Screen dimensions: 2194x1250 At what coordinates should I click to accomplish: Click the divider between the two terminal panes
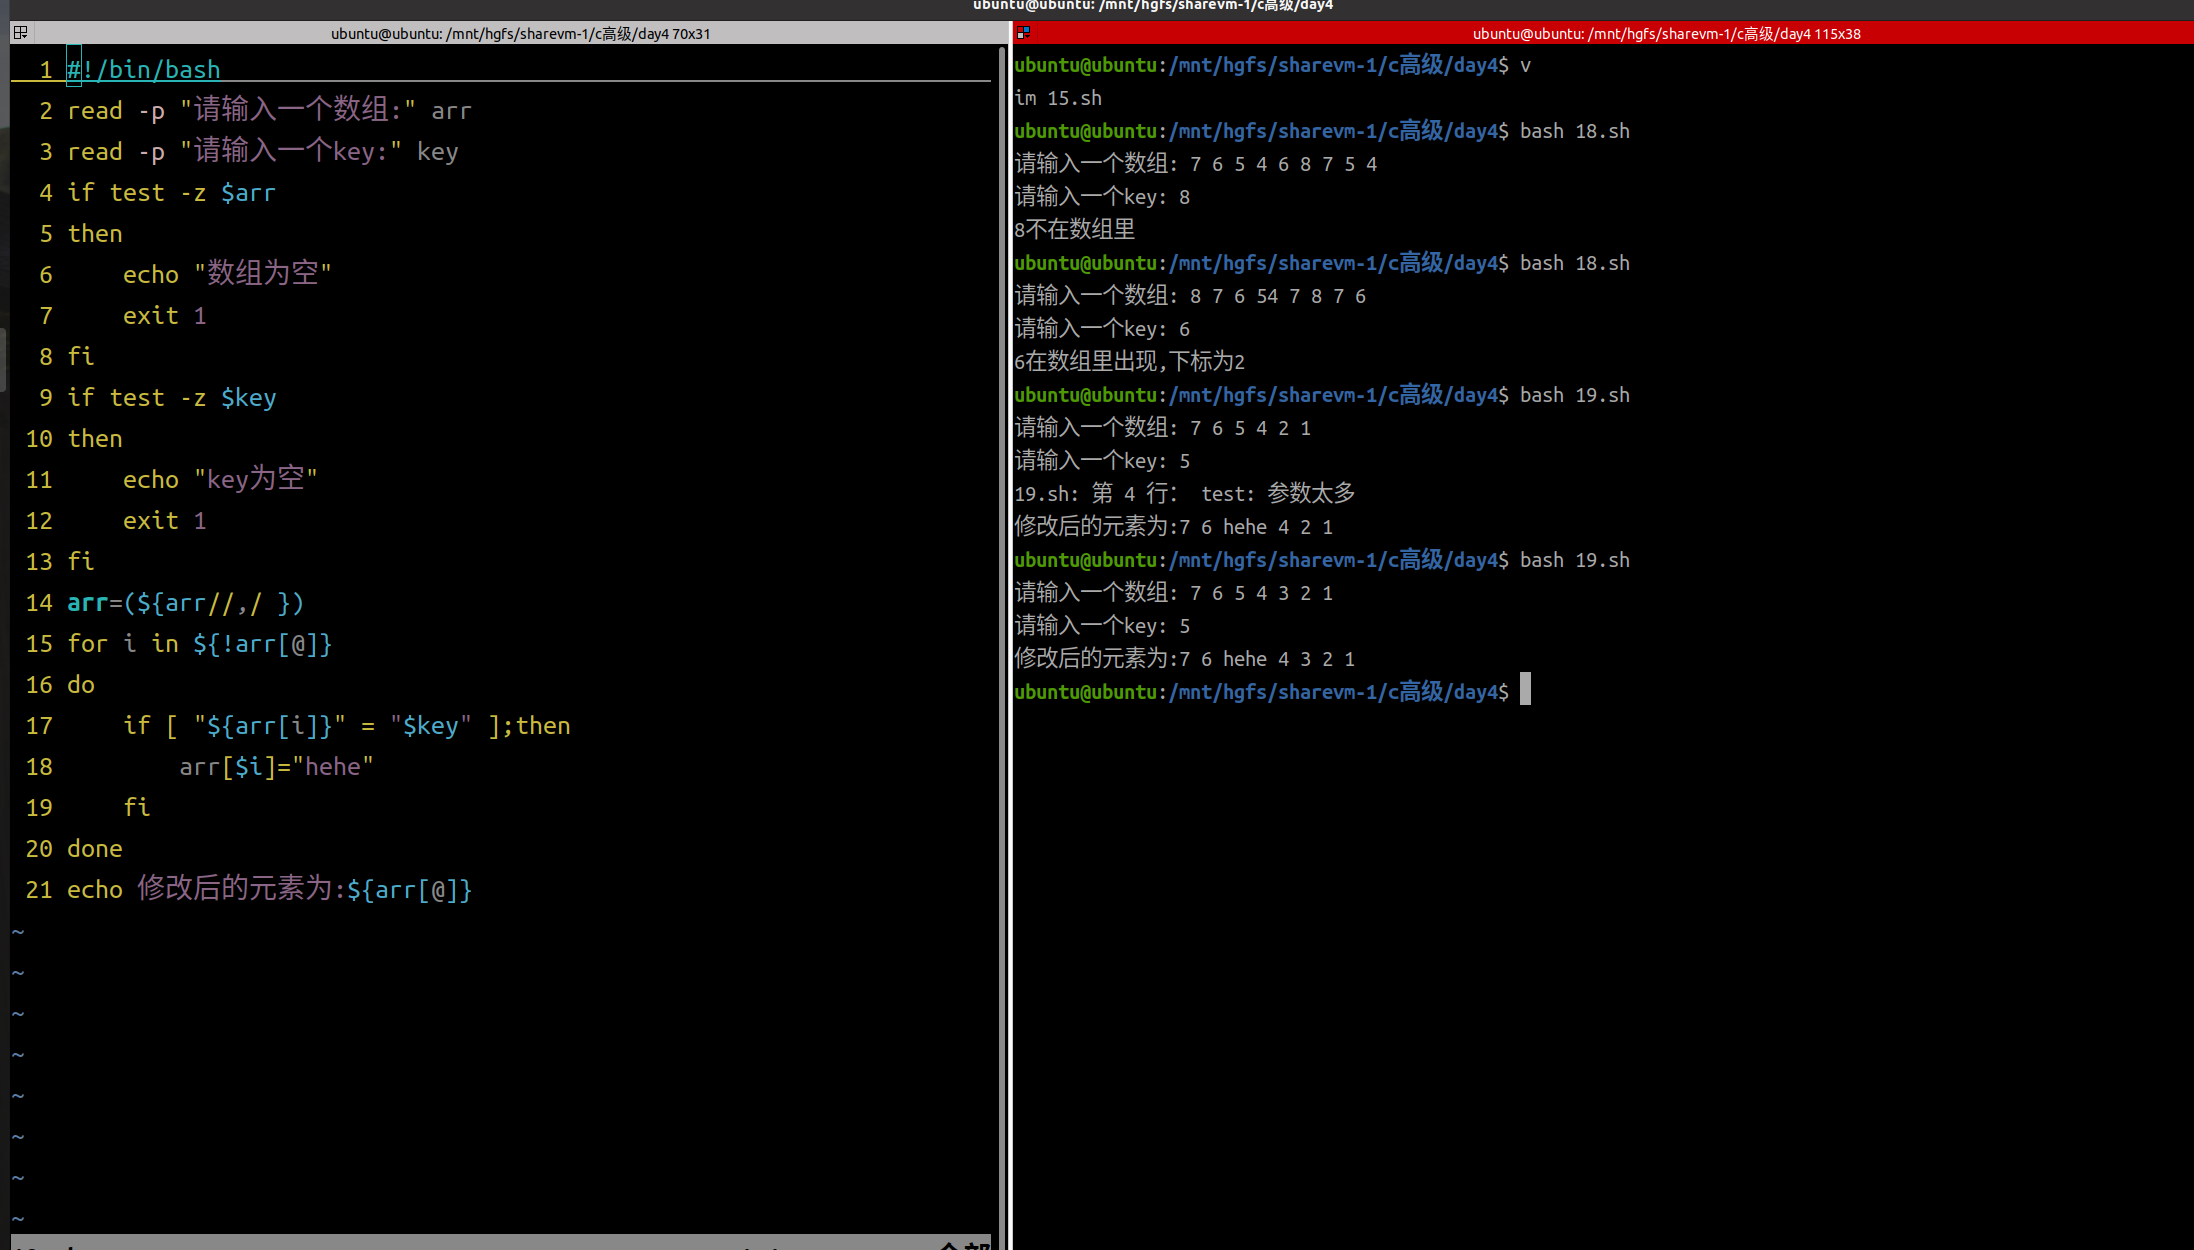coord(1010,640)
